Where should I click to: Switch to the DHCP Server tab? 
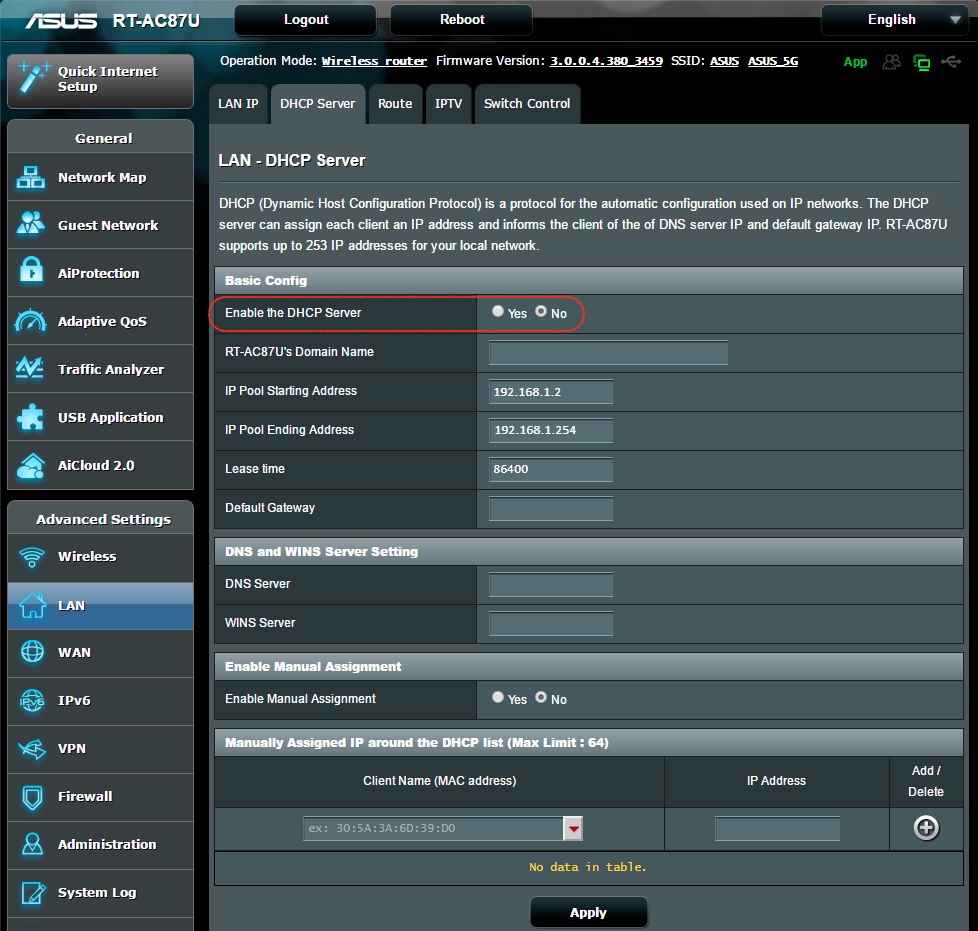click(317, 104)
